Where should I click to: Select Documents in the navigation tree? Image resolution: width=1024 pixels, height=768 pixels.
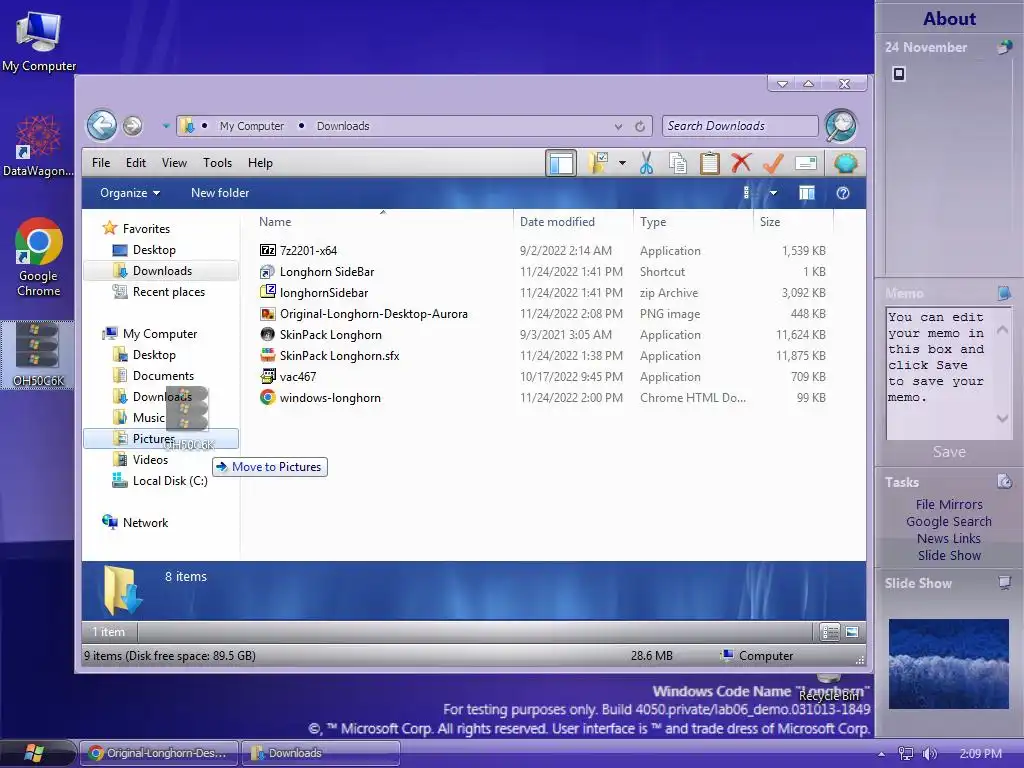coord(163,376)
